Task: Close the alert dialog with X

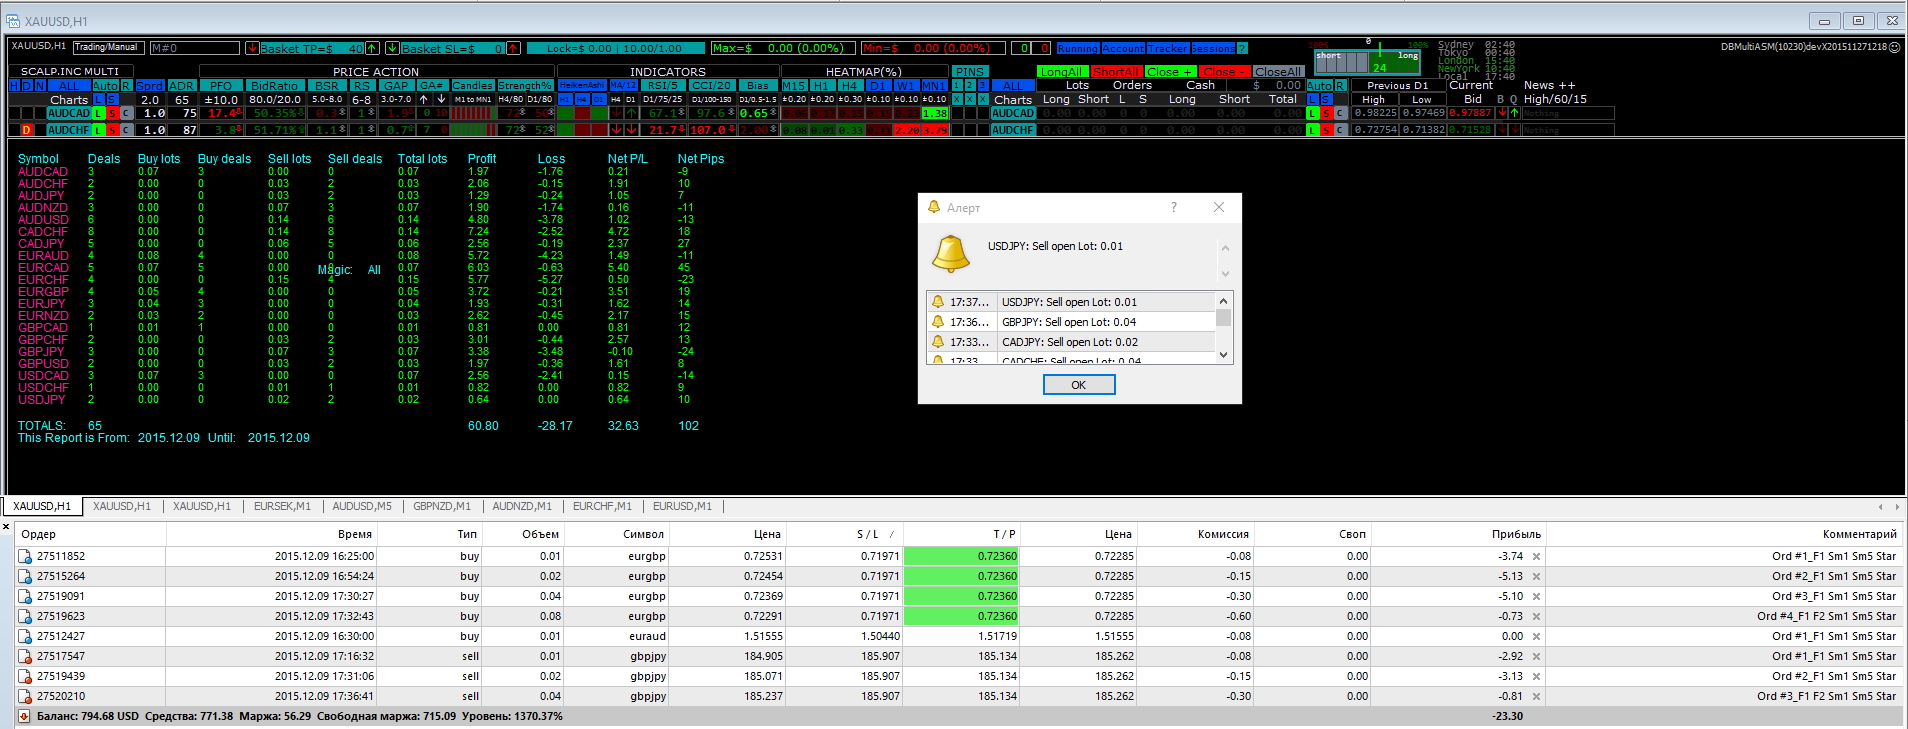Action: tap(1218, 207)
